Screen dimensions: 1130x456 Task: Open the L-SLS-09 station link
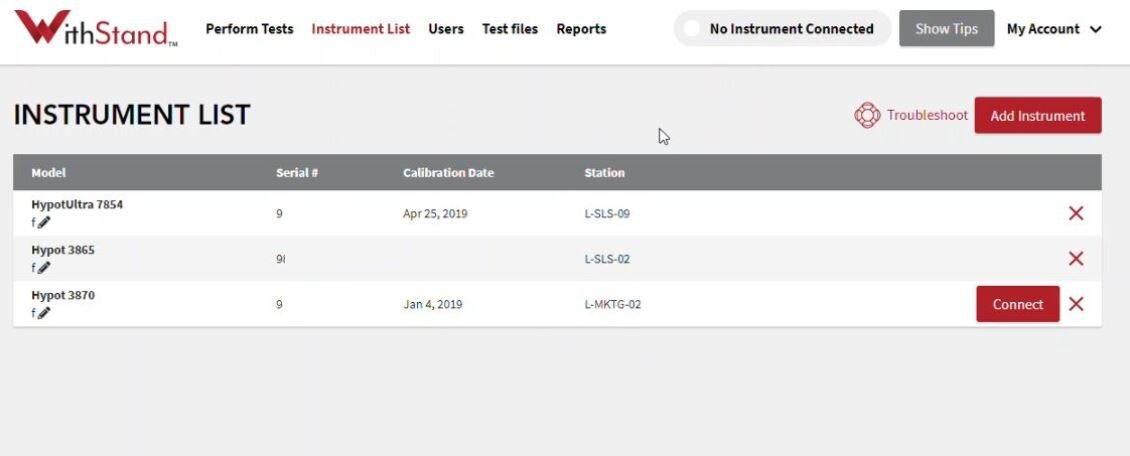pos(607,213)
